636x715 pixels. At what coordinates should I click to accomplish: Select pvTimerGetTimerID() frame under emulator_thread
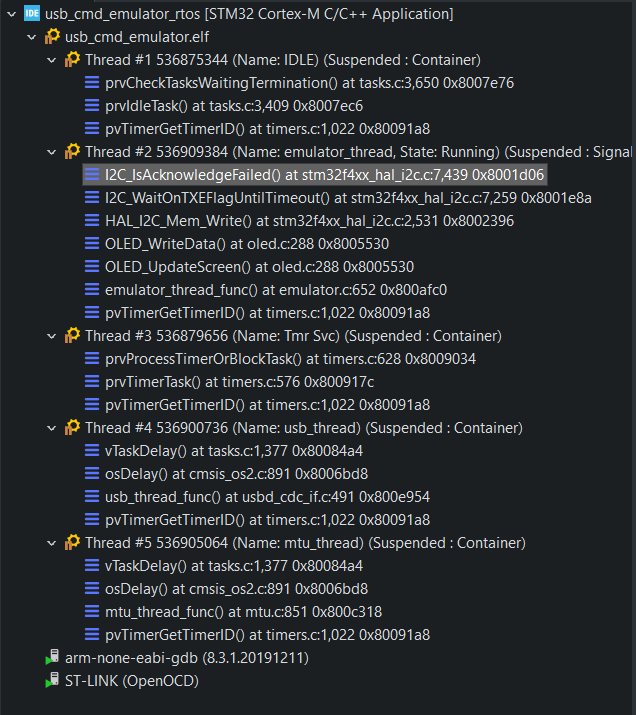tap(267, 313)
